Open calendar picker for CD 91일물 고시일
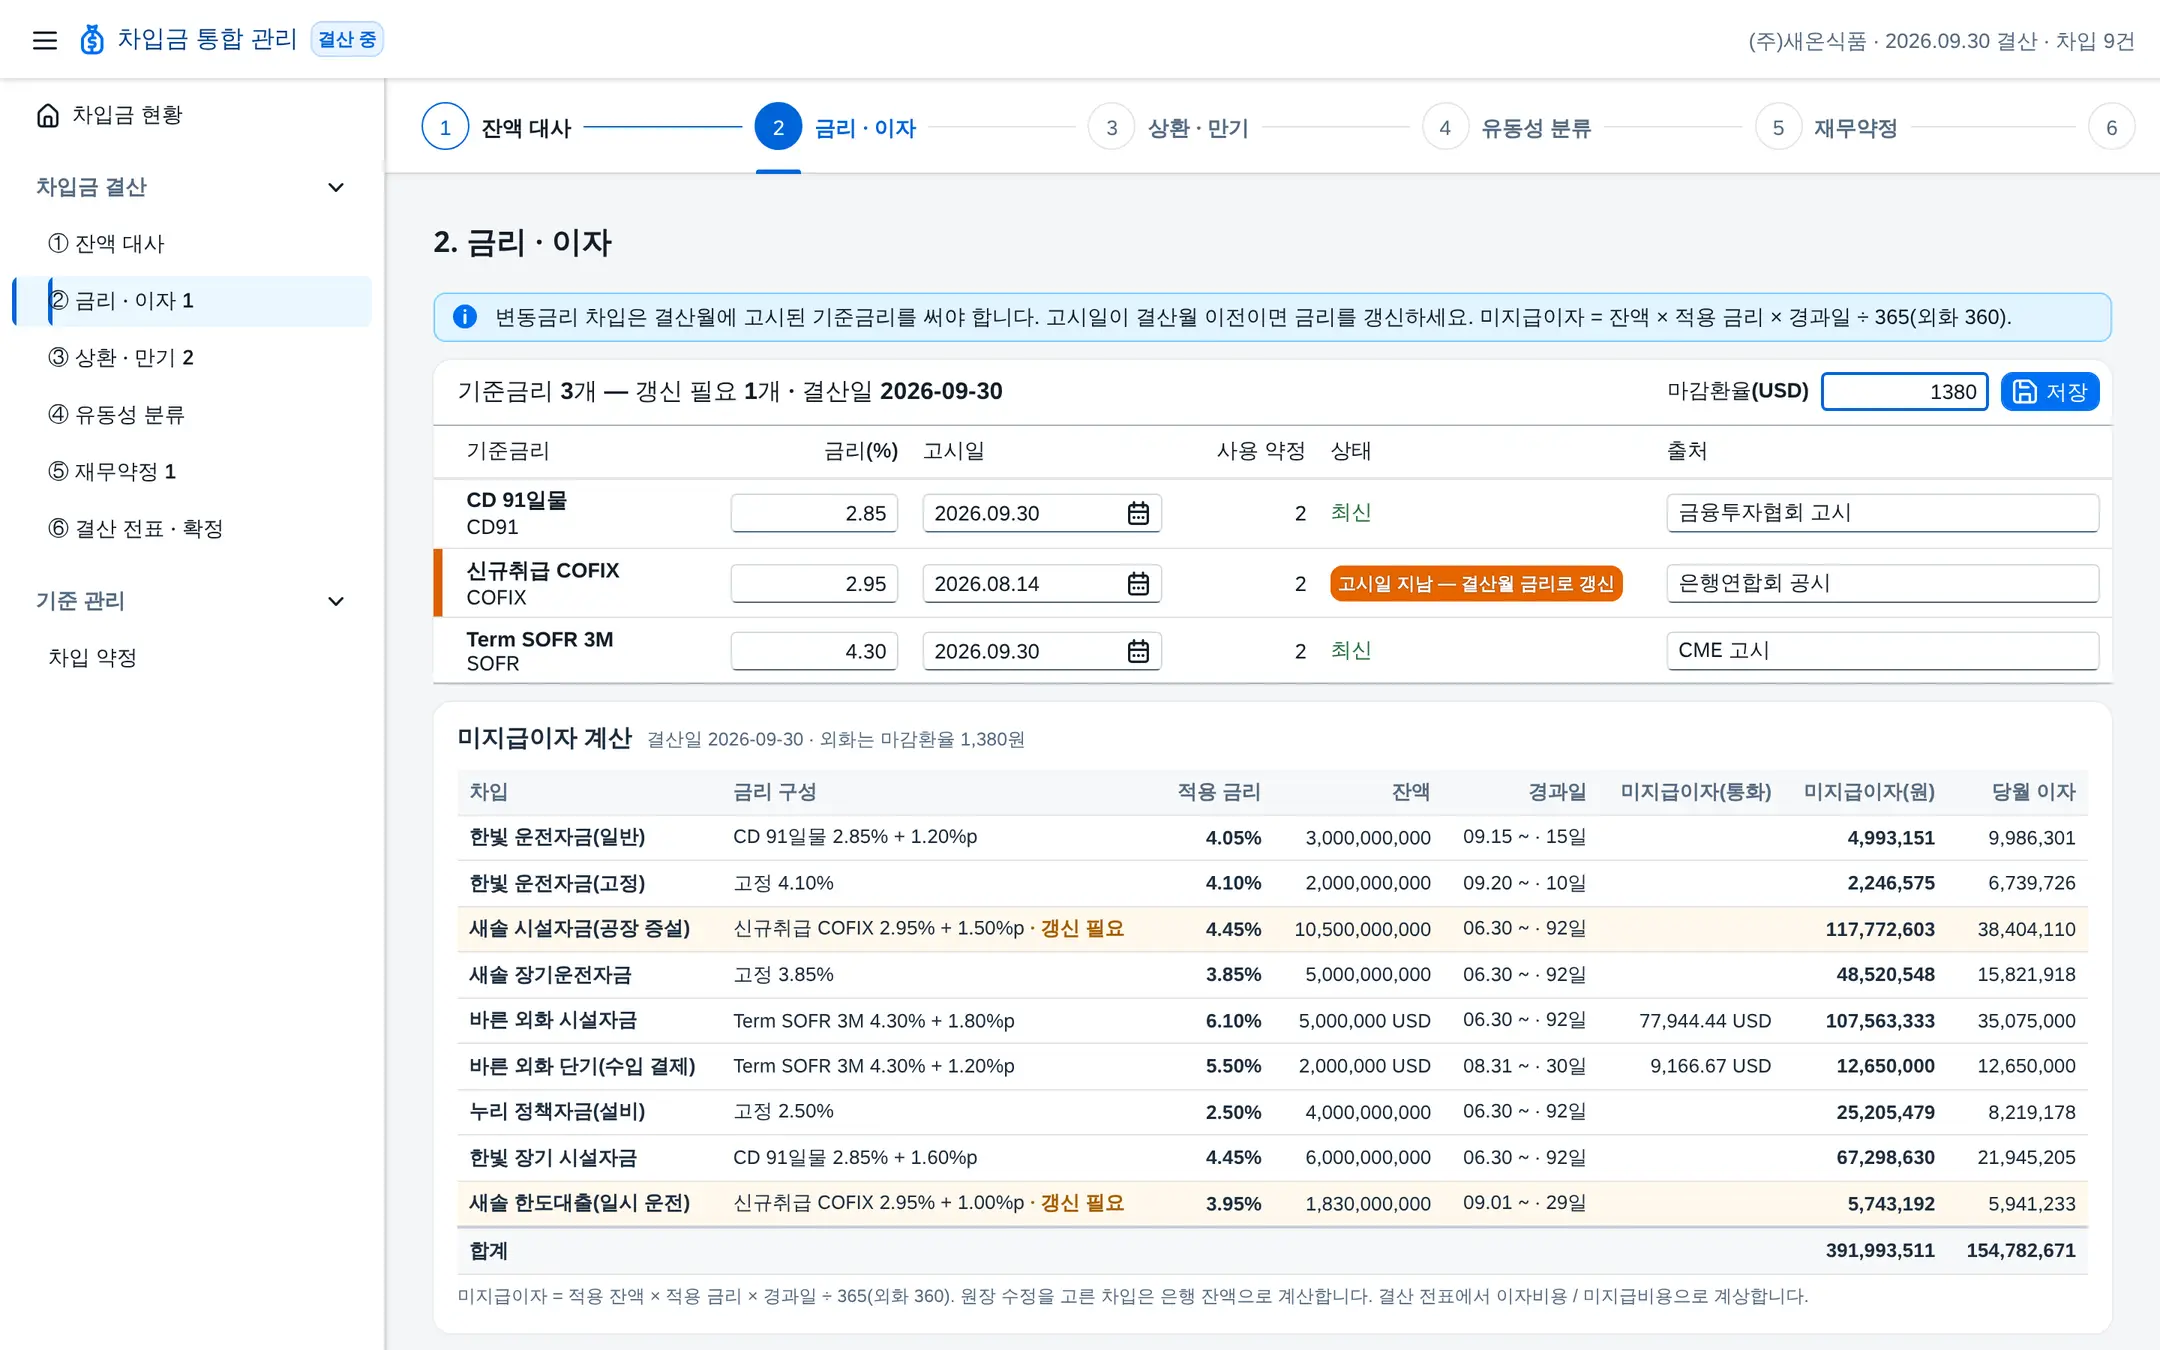The image size is (2160, 1350). click(x=1138, y=513)
